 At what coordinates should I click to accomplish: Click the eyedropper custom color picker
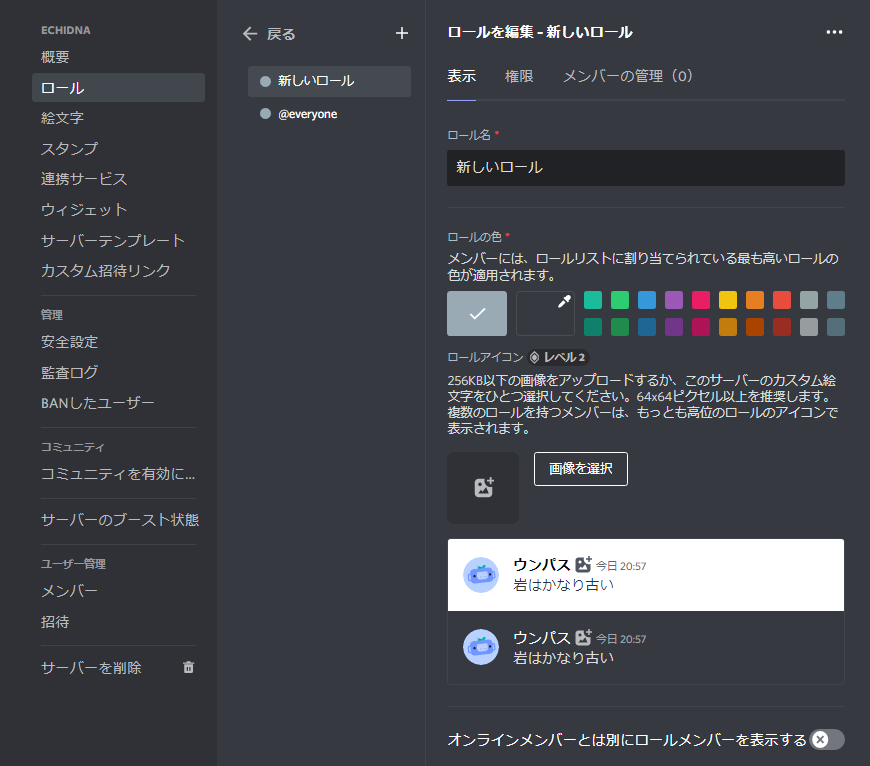545,313
